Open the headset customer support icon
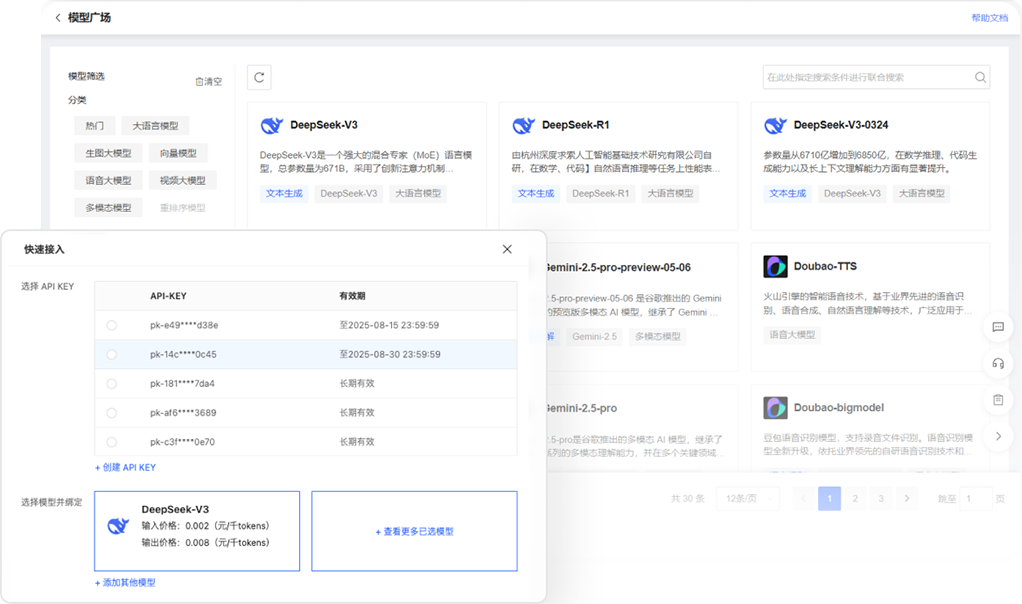 pos(997,363)
